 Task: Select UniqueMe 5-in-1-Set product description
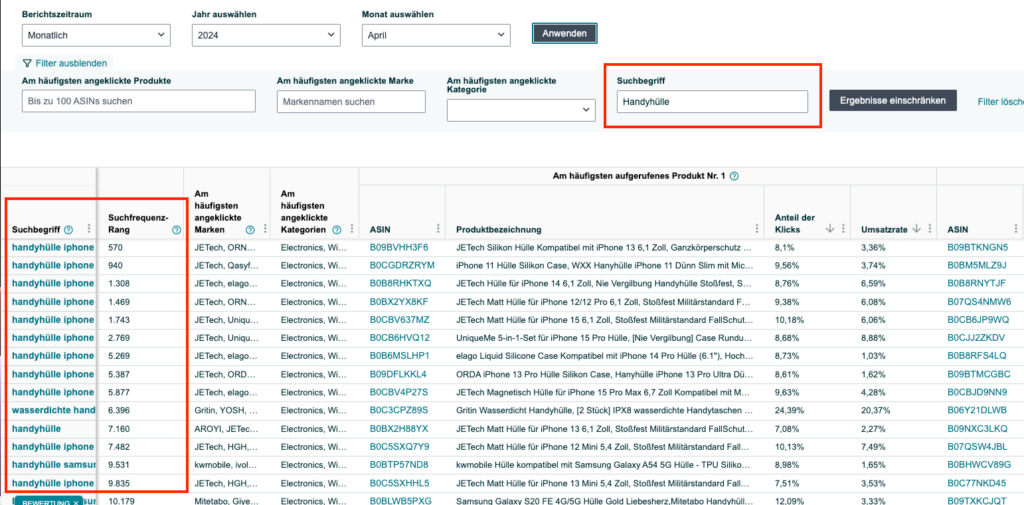pos(604,338)
